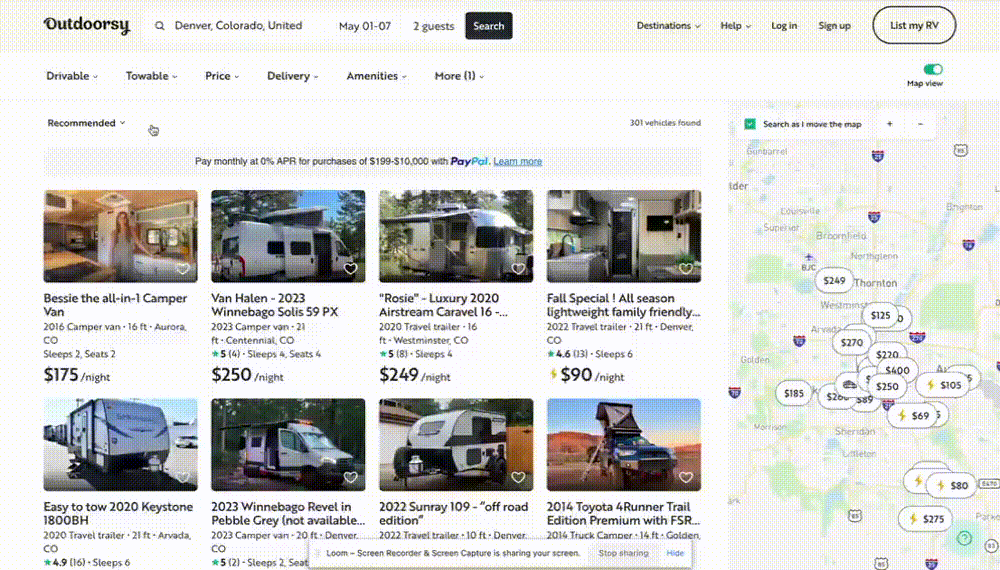Favorite the Toyota 4Runner listing heart
The width and height of the screenshot is (1000, 570).
point(686,478)
